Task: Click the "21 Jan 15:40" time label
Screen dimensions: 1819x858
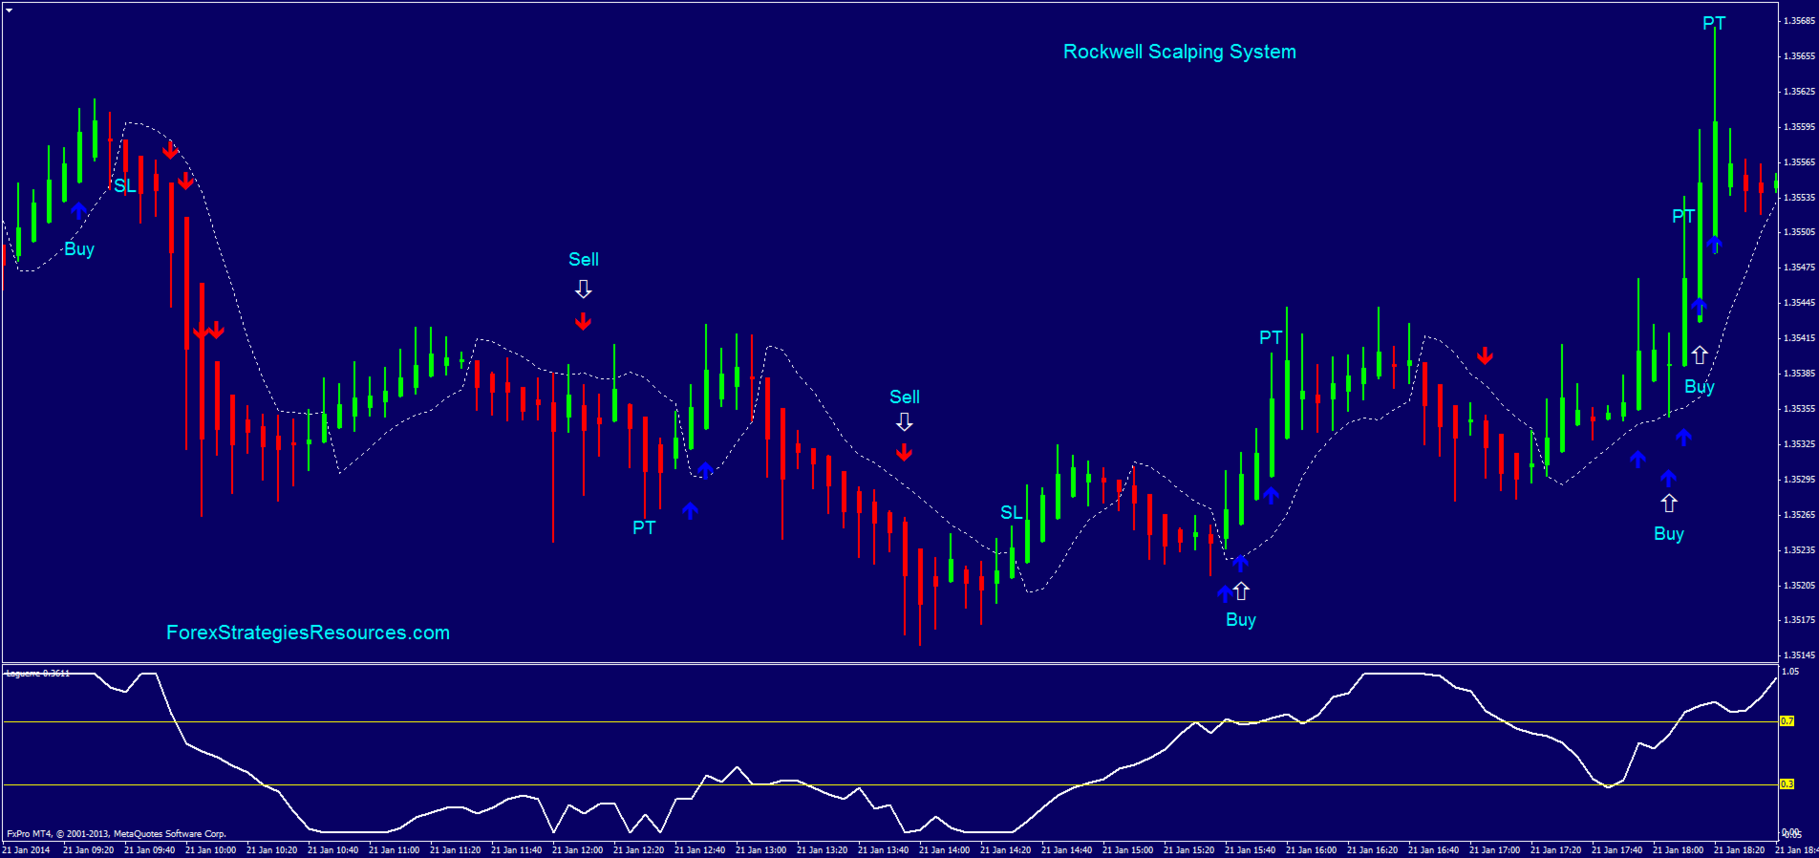Action: pos(1250,850)
